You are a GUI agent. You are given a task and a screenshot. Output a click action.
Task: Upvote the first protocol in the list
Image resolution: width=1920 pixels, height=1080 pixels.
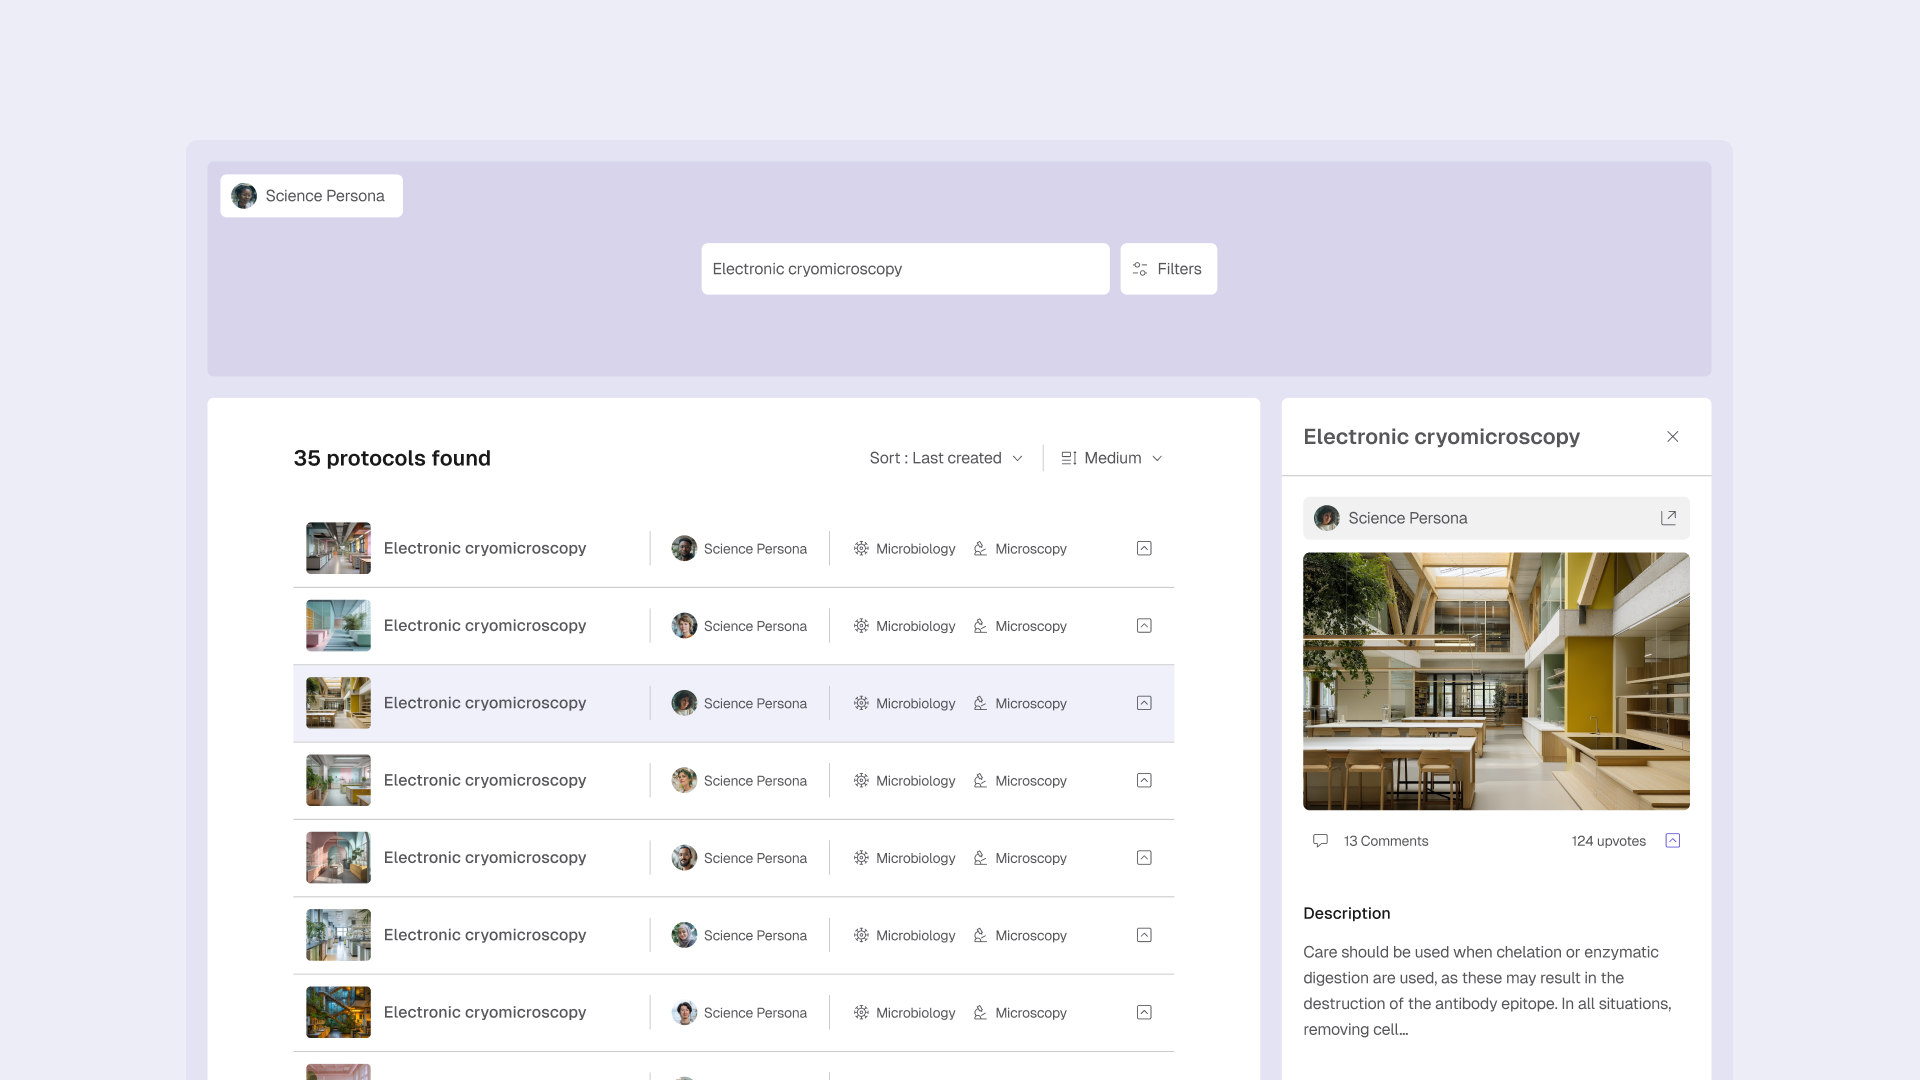click(x=1144, y=548)
